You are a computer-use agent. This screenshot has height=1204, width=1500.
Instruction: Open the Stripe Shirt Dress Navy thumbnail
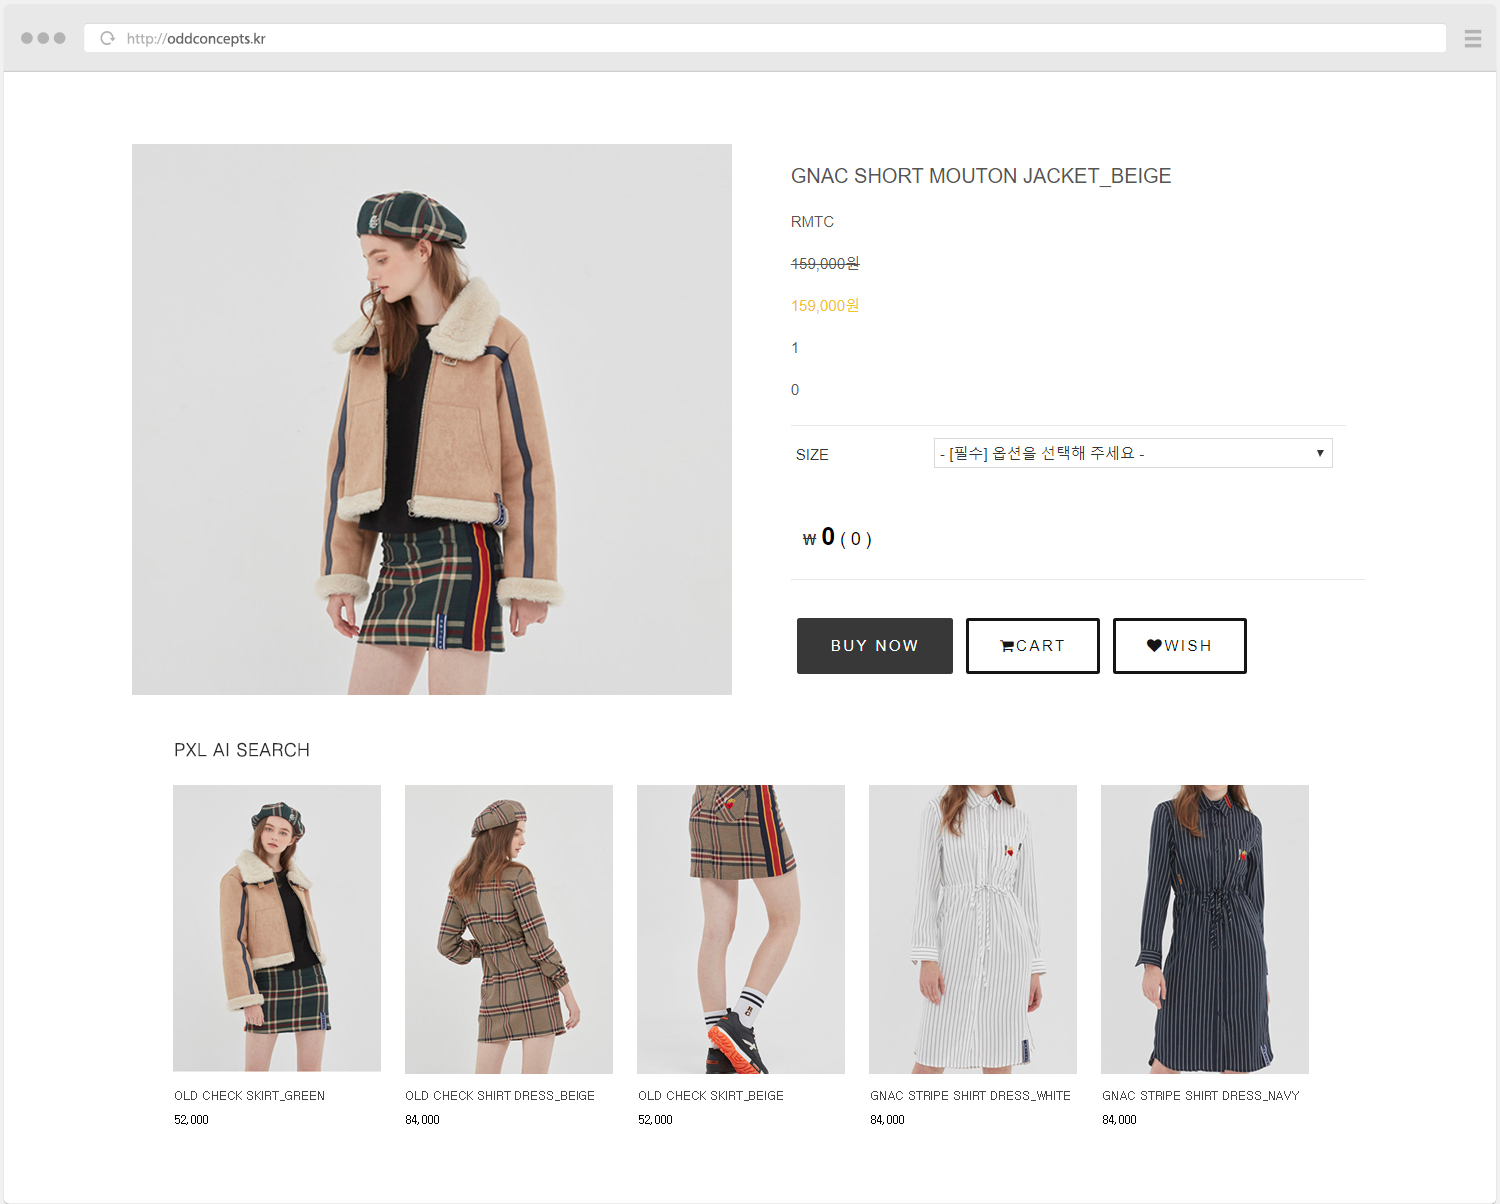point(1205,928)
